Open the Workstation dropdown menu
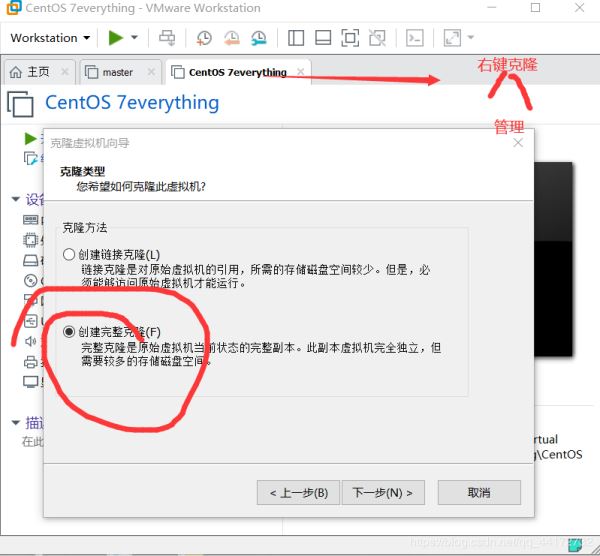The height and width of the screenshot is (556, 600). click(x=49, y=38)
